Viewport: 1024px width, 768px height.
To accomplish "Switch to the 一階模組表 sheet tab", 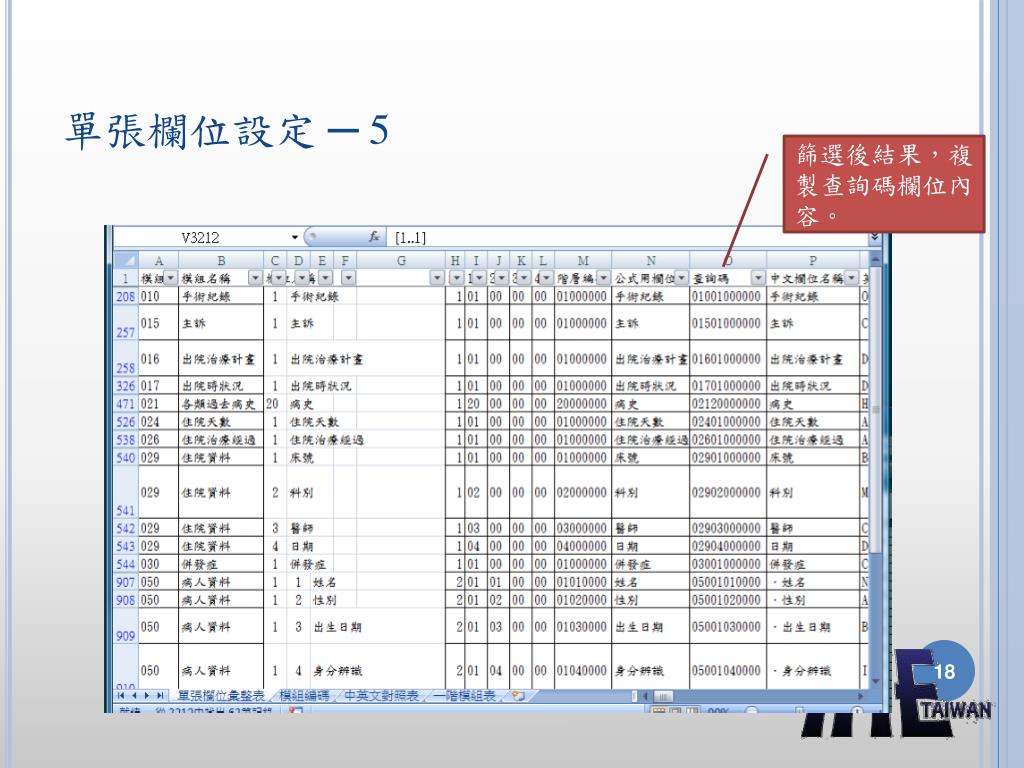I will [x=464, y=696].
